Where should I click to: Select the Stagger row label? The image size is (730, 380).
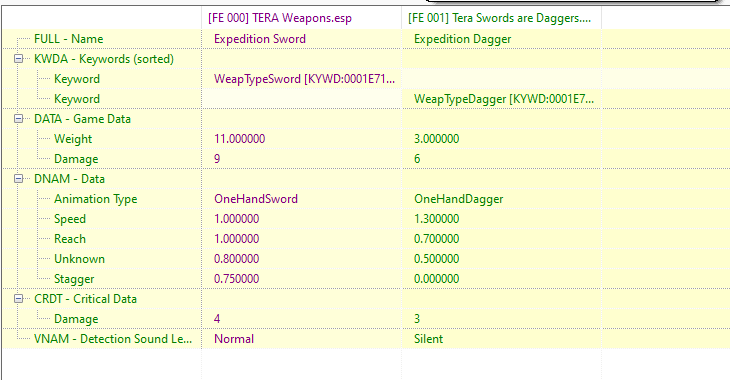(x=74, y=279)
